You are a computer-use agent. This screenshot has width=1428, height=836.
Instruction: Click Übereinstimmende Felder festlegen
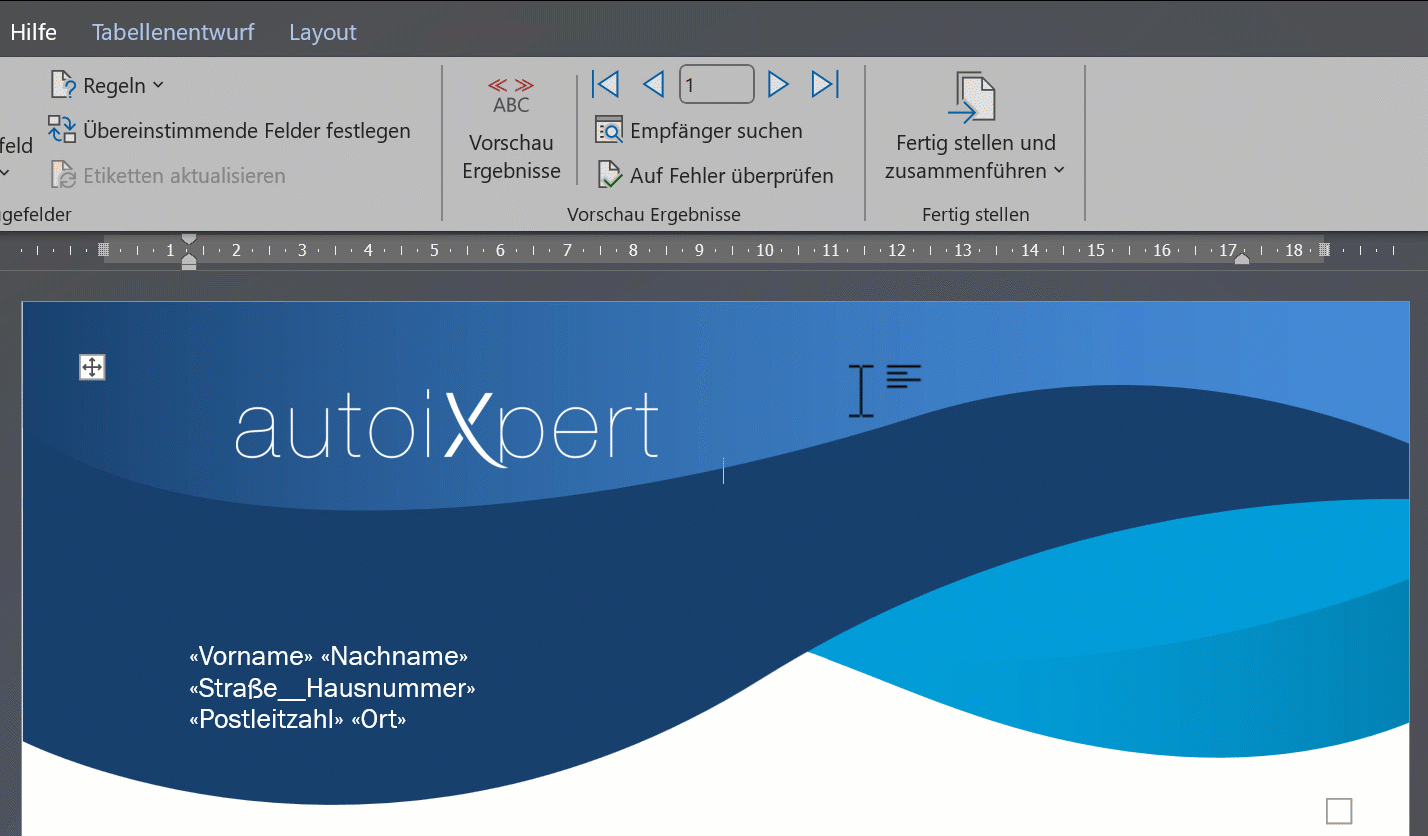pos(230,131)
